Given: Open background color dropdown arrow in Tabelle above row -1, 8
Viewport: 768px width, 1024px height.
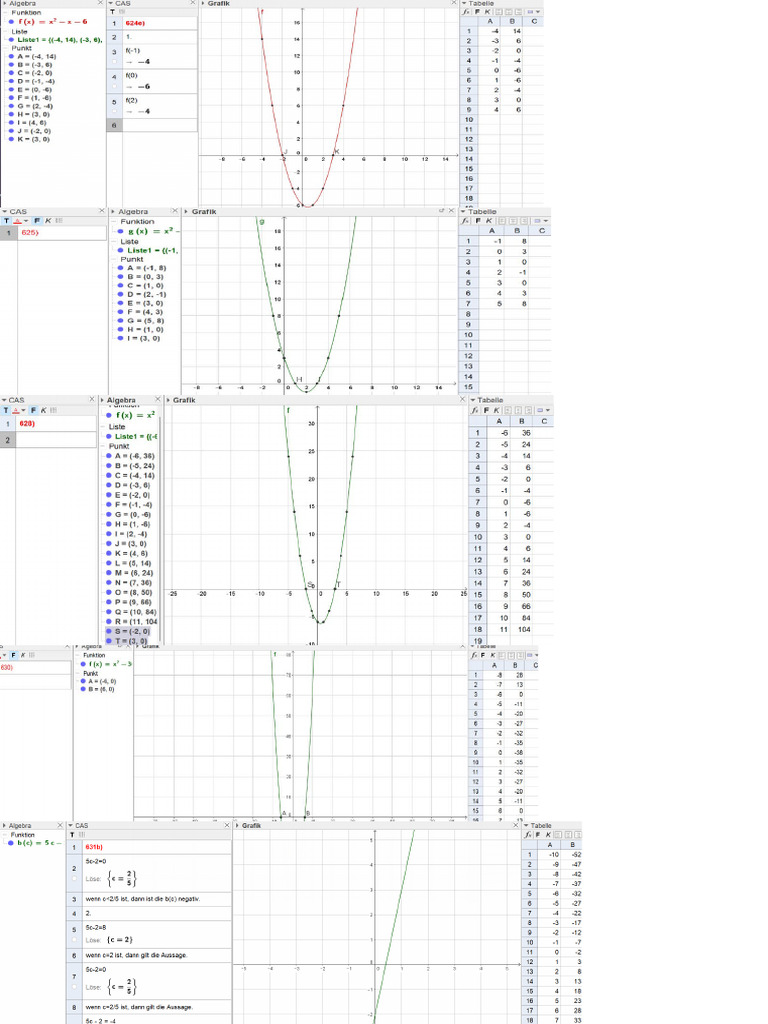Looking at the screenshot, I should (546, 221).
